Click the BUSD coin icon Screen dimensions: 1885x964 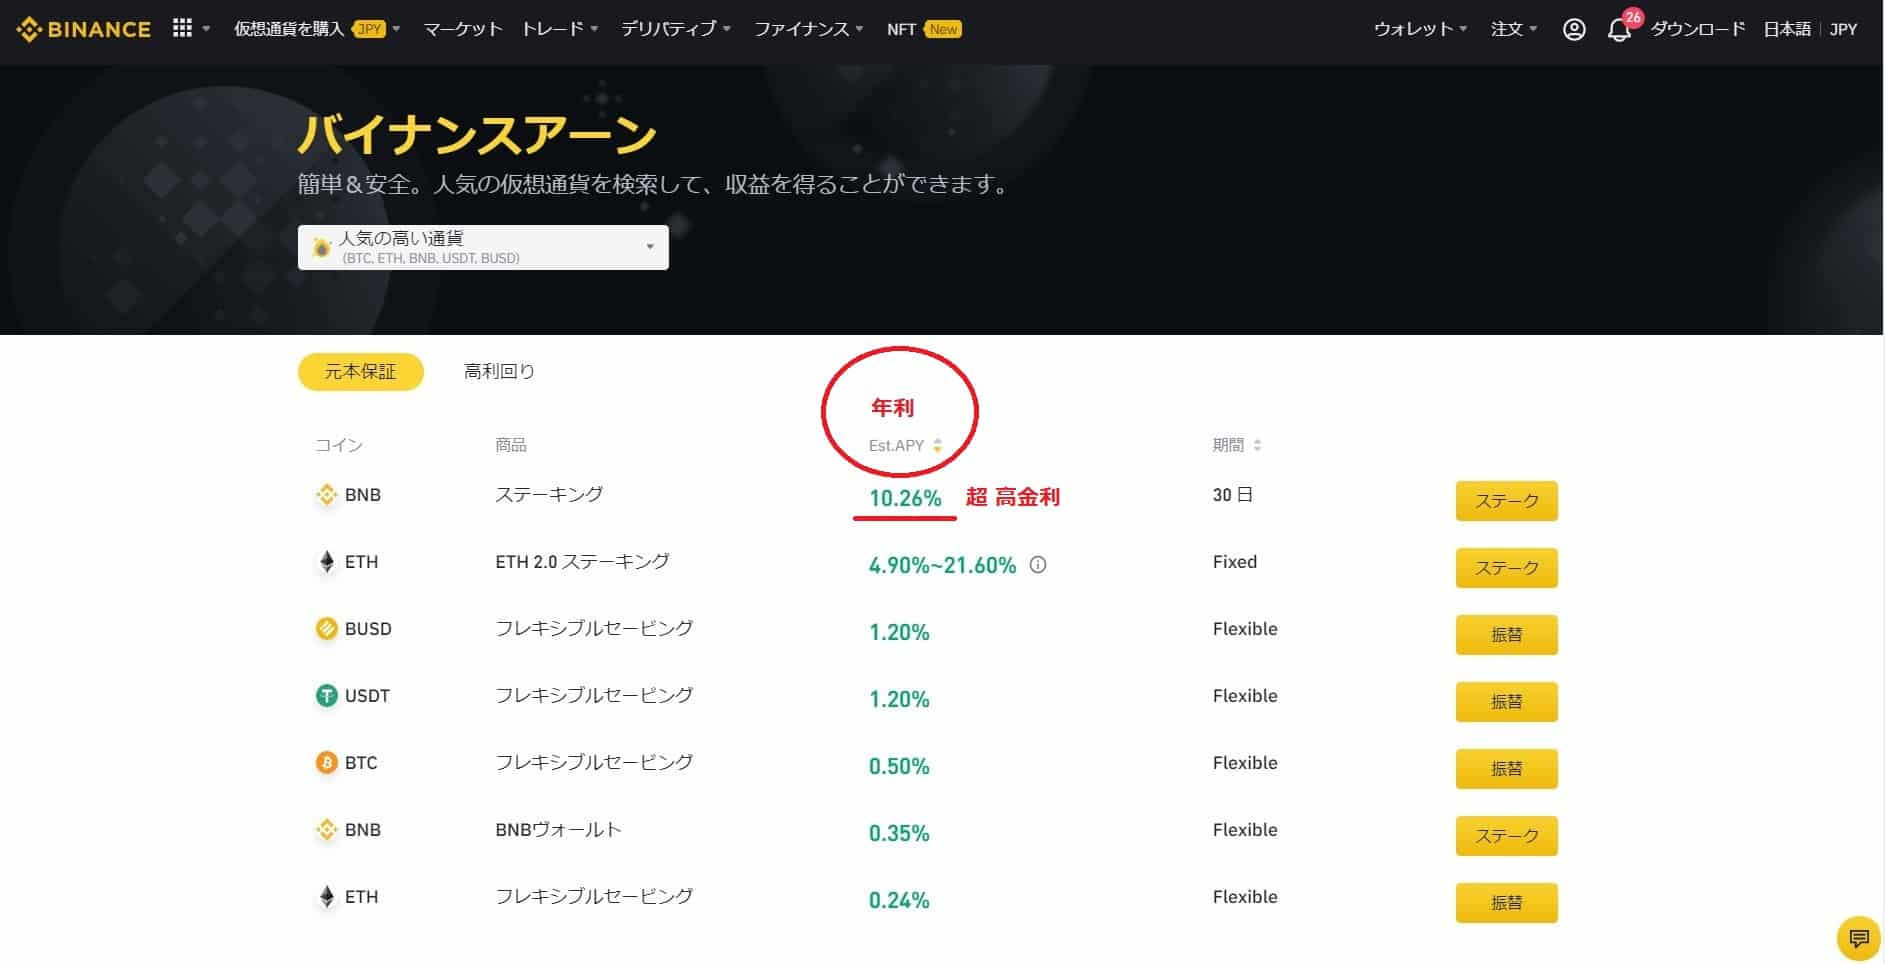[x=326, y=628]
